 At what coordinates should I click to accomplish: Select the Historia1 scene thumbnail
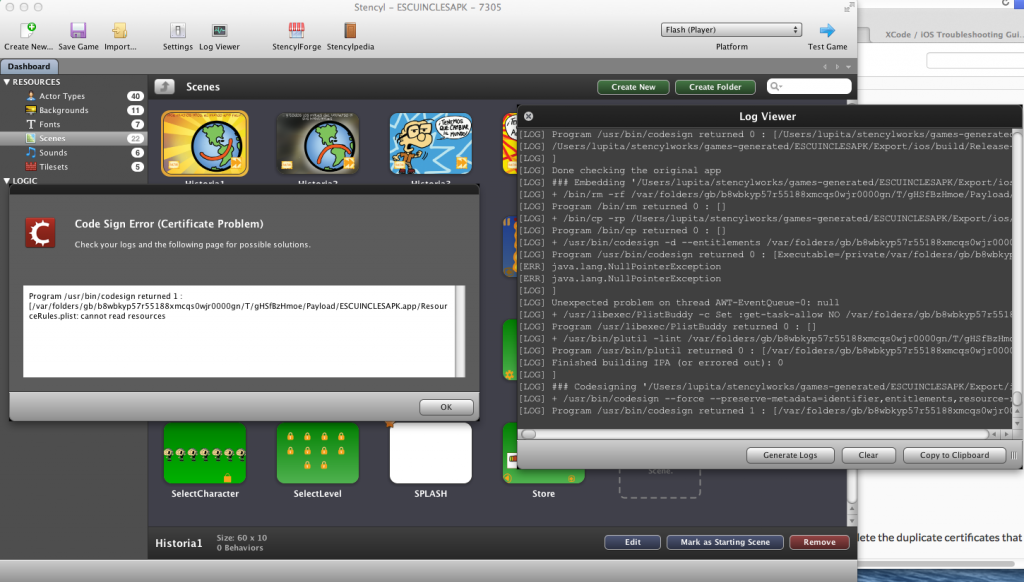click(205, 144)
